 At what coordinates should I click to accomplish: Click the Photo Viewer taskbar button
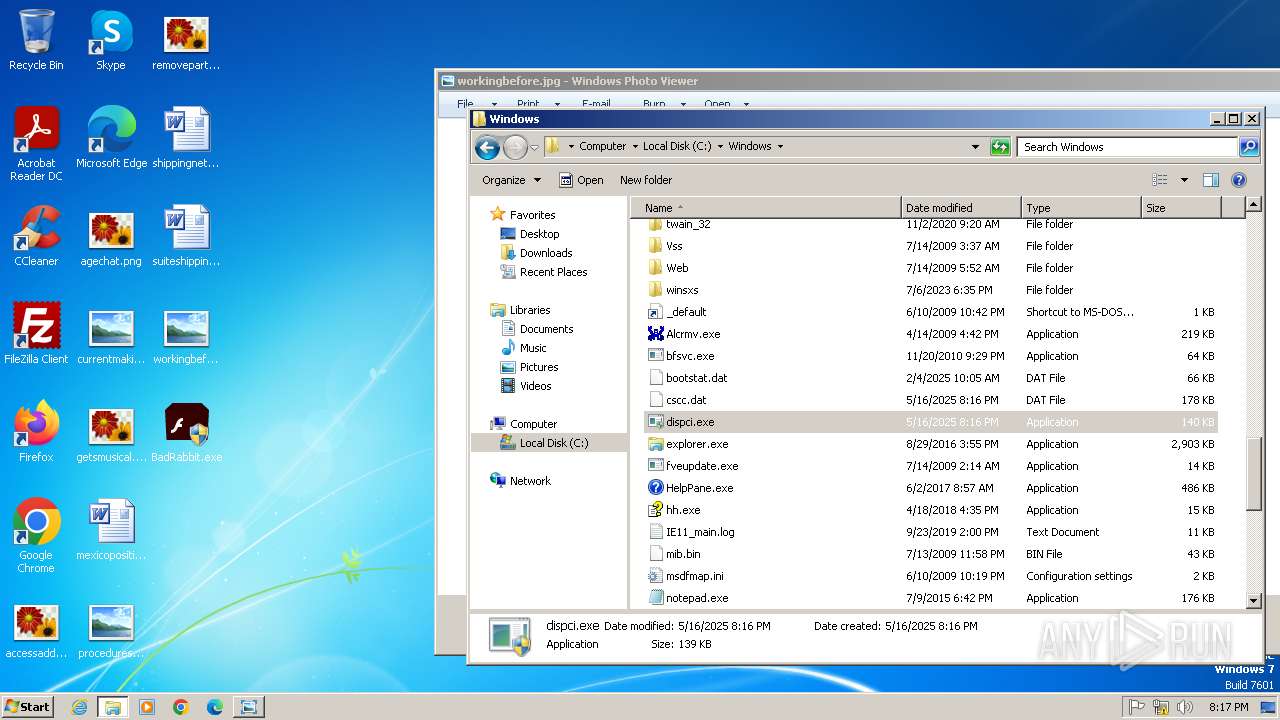pos(248,707)
